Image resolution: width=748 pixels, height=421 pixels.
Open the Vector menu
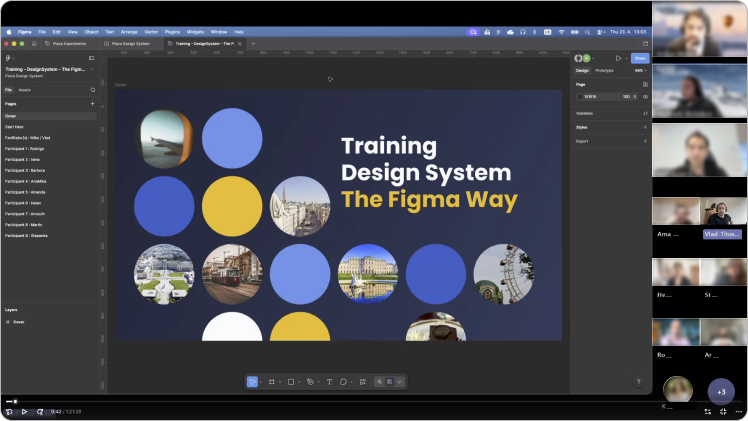point(151,32)
